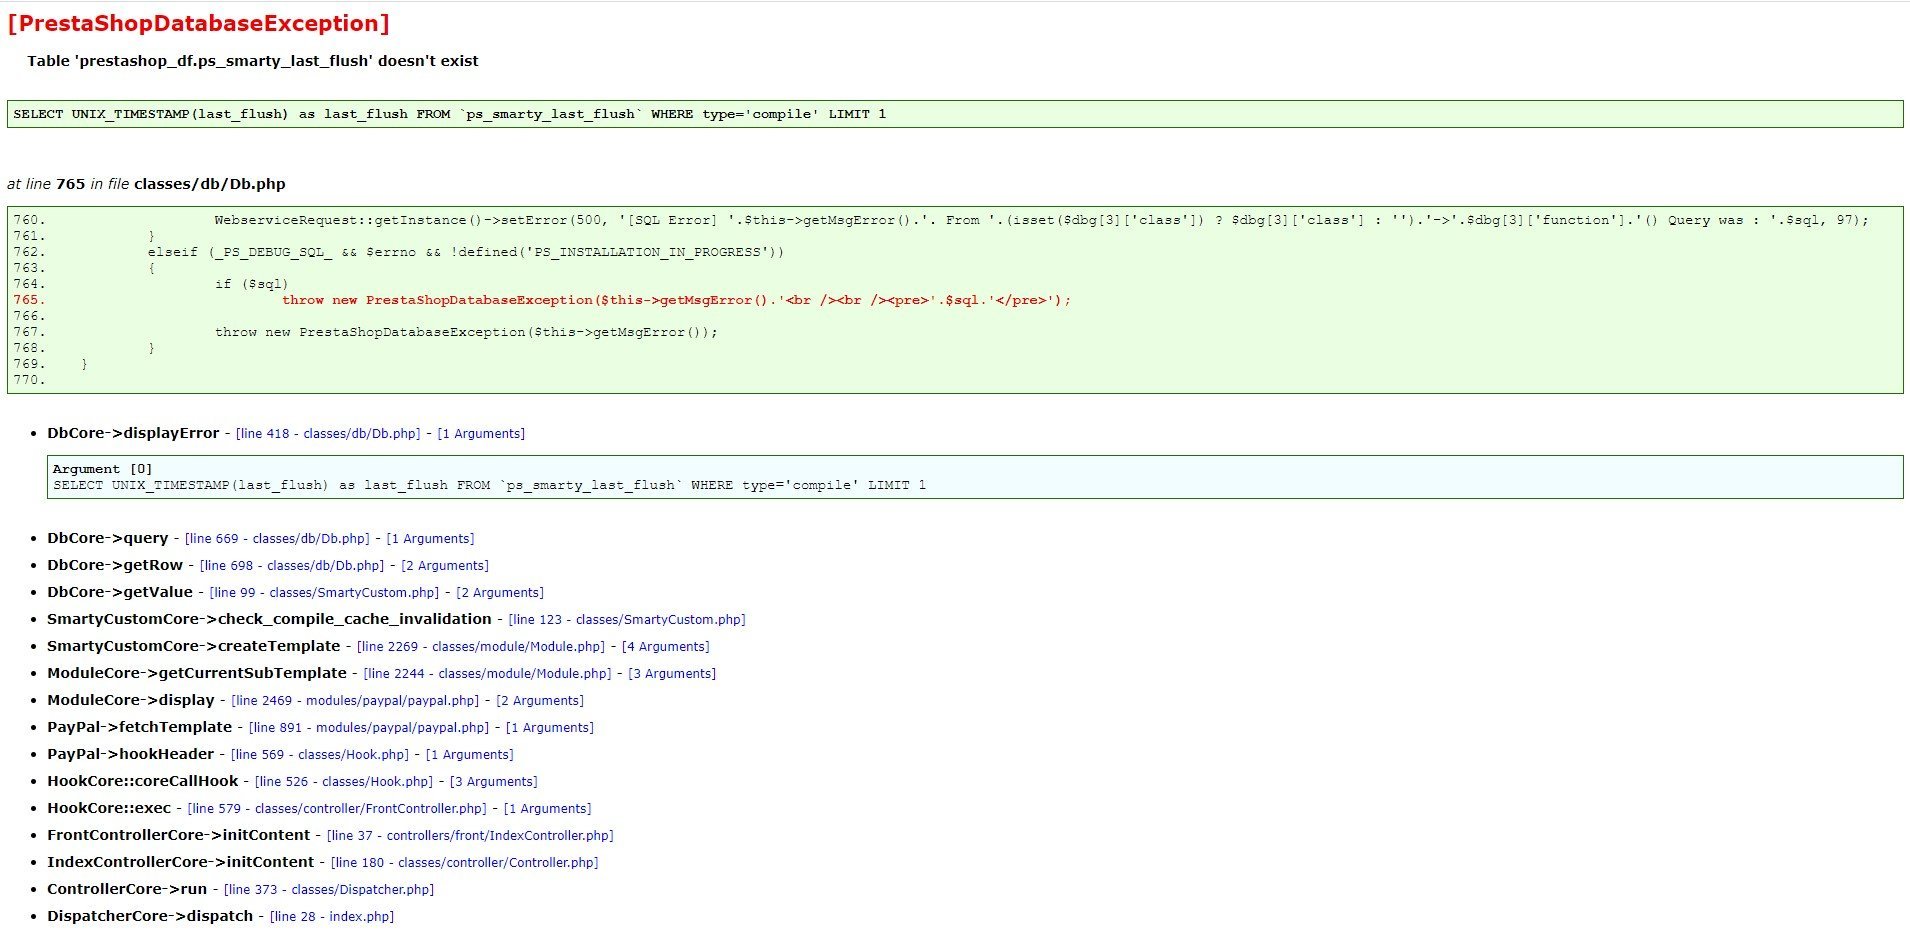Expand [1 Arguments] for PayPal->fetchTemplate
1910x935 pixels.
click(550, 728)
